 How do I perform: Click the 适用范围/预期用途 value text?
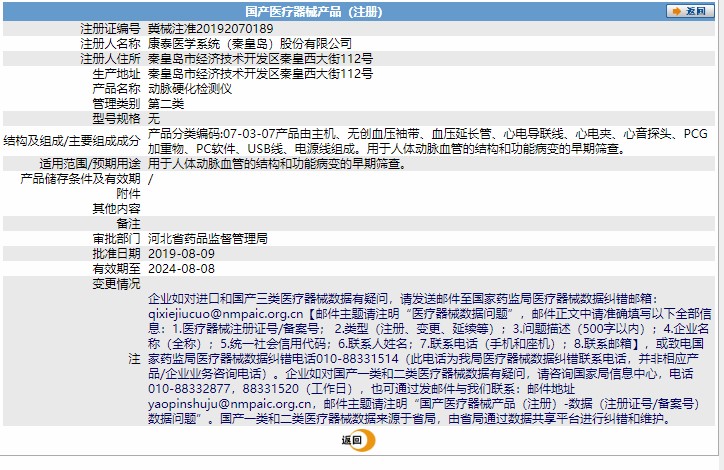pyautogui.click(x=277, y=164)
